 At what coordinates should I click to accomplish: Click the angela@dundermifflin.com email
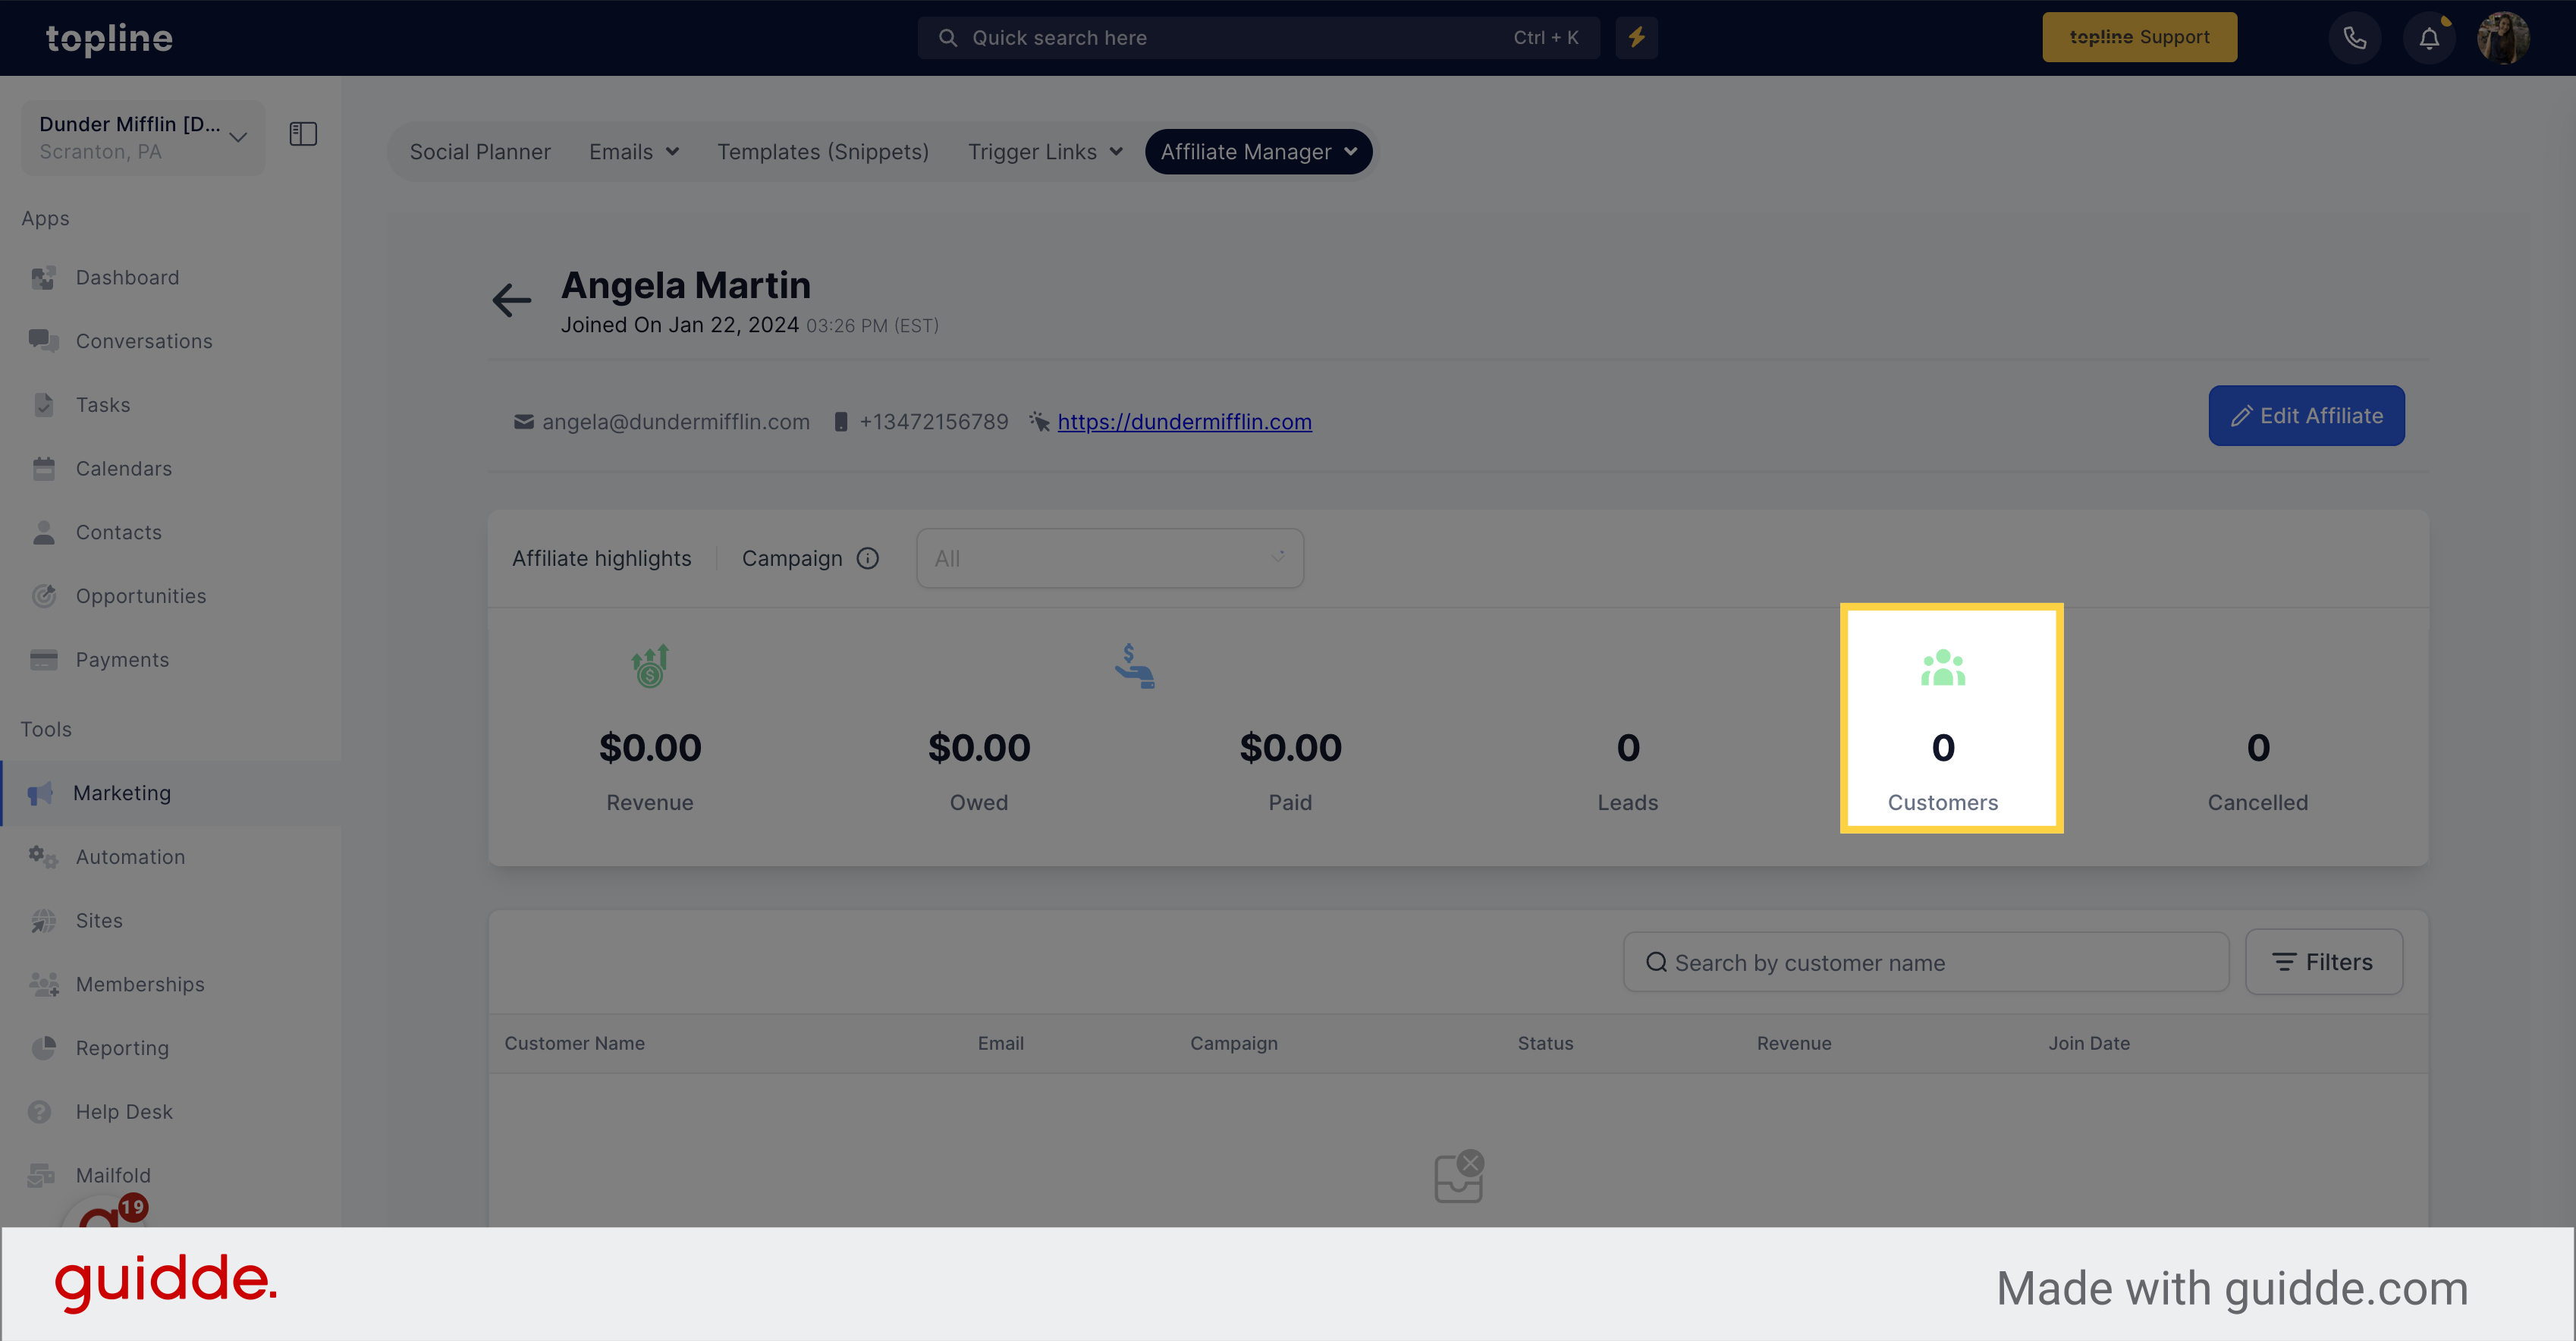click(x=675, y=422)
